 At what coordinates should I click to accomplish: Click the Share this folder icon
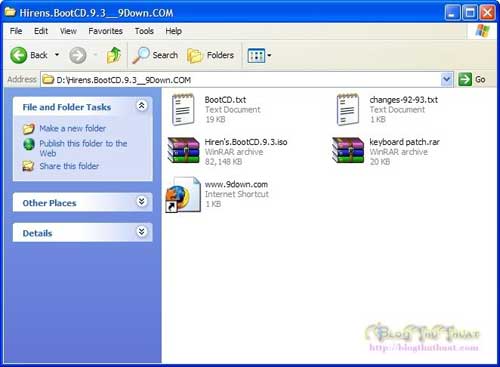point(28,166)
